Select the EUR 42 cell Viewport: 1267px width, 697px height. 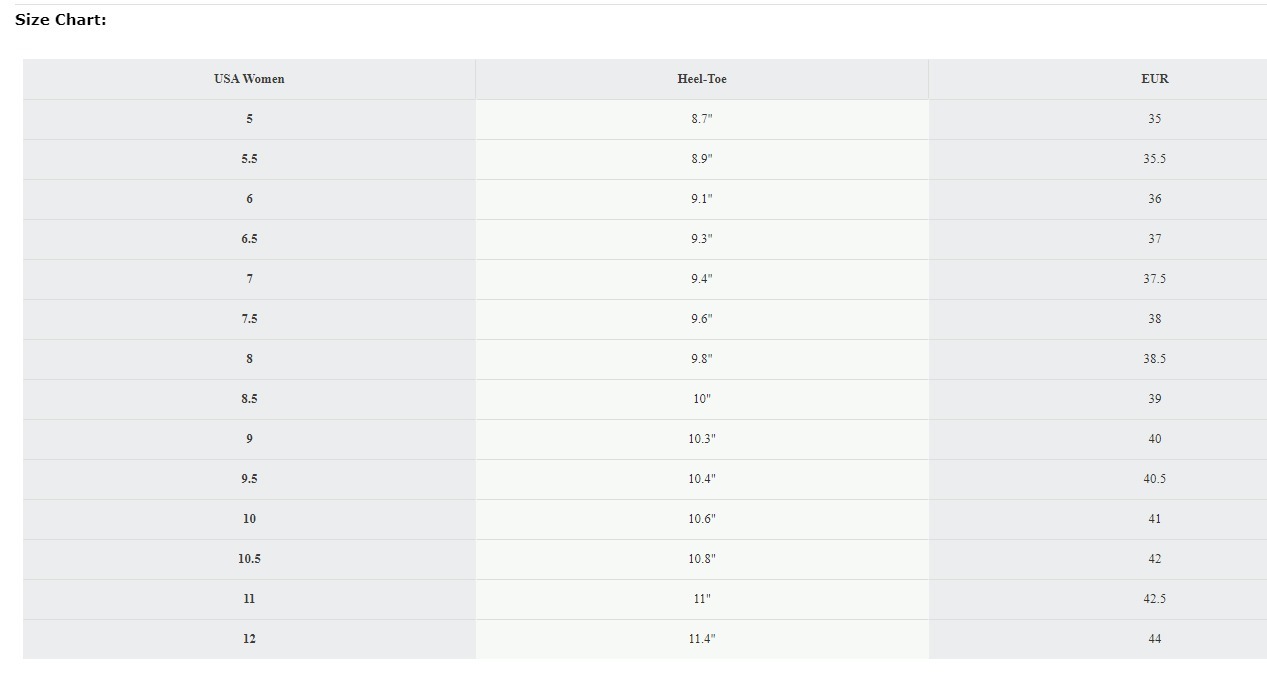[1154, 559]
